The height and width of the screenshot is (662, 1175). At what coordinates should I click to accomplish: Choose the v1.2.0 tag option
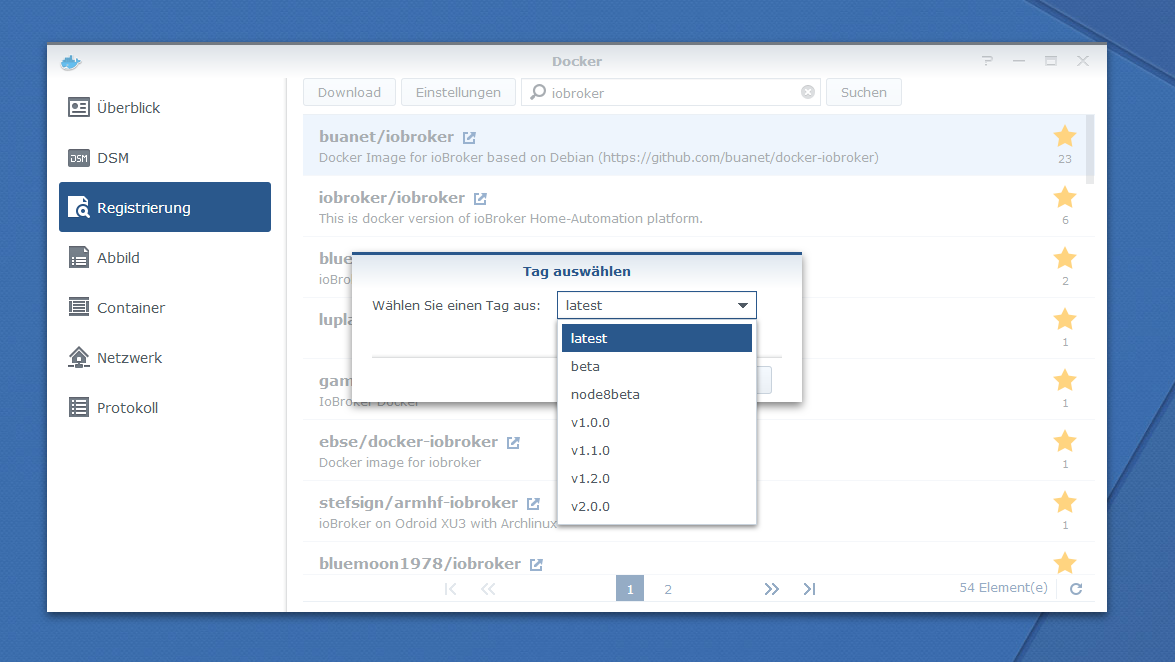[656, 478]
